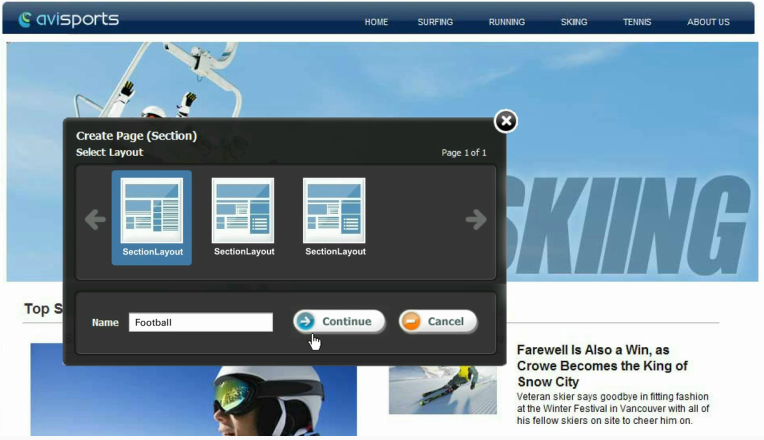Open the HOME nav item
Screen dimensions: 764x440
pyautogui.click(x=376, y=22)
